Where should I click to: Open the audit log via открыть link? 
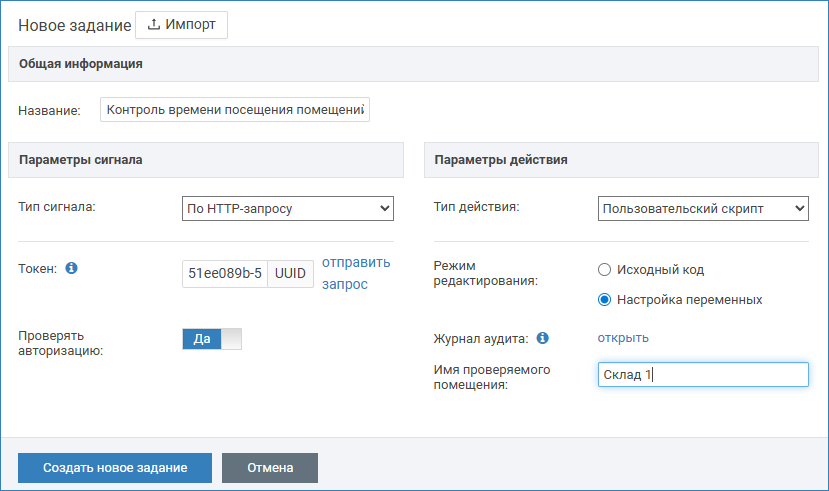tap(622, 338)
